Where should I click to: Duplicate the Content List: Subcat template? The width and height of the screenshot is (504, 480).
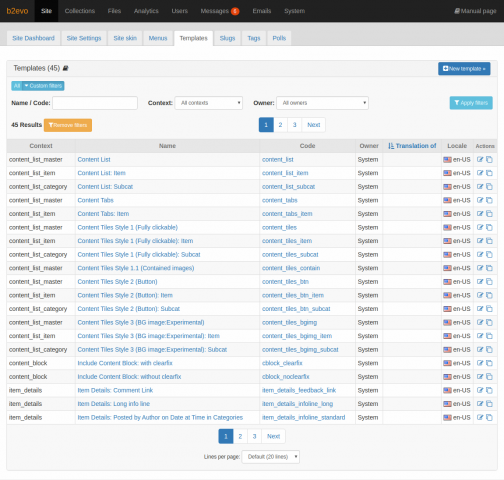489,187
